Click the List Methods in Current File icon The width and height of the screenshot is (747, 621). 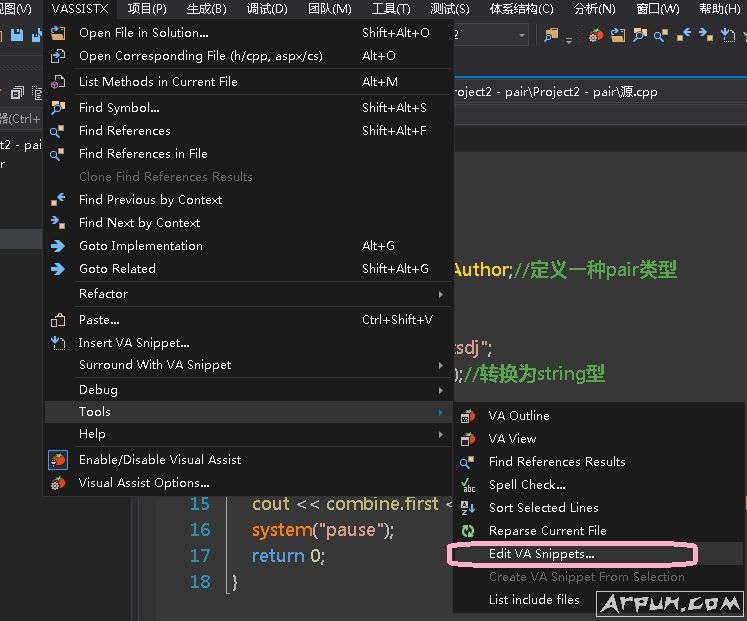pos(58,82)
